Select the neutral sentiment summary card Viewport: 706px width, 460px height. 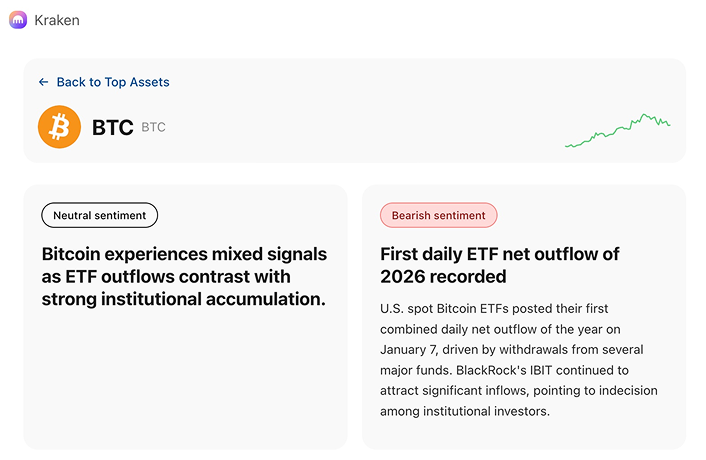[185, 380]
